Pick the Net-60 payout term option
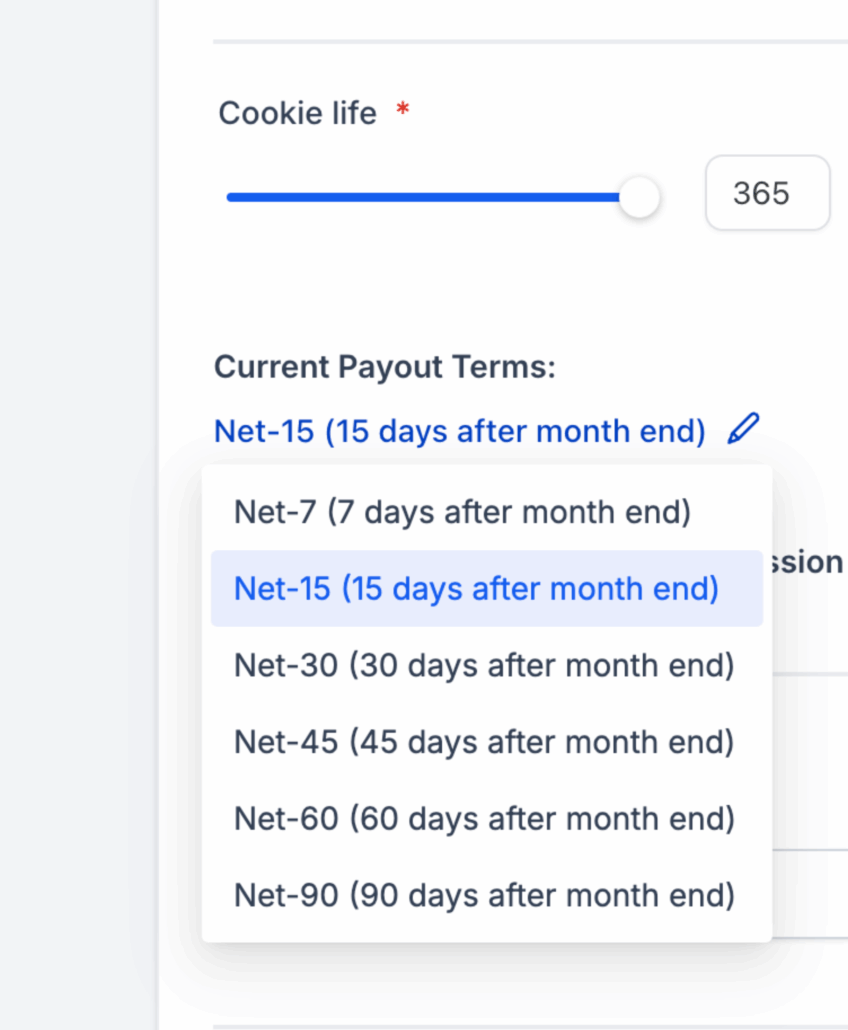 tap(486, 818)
